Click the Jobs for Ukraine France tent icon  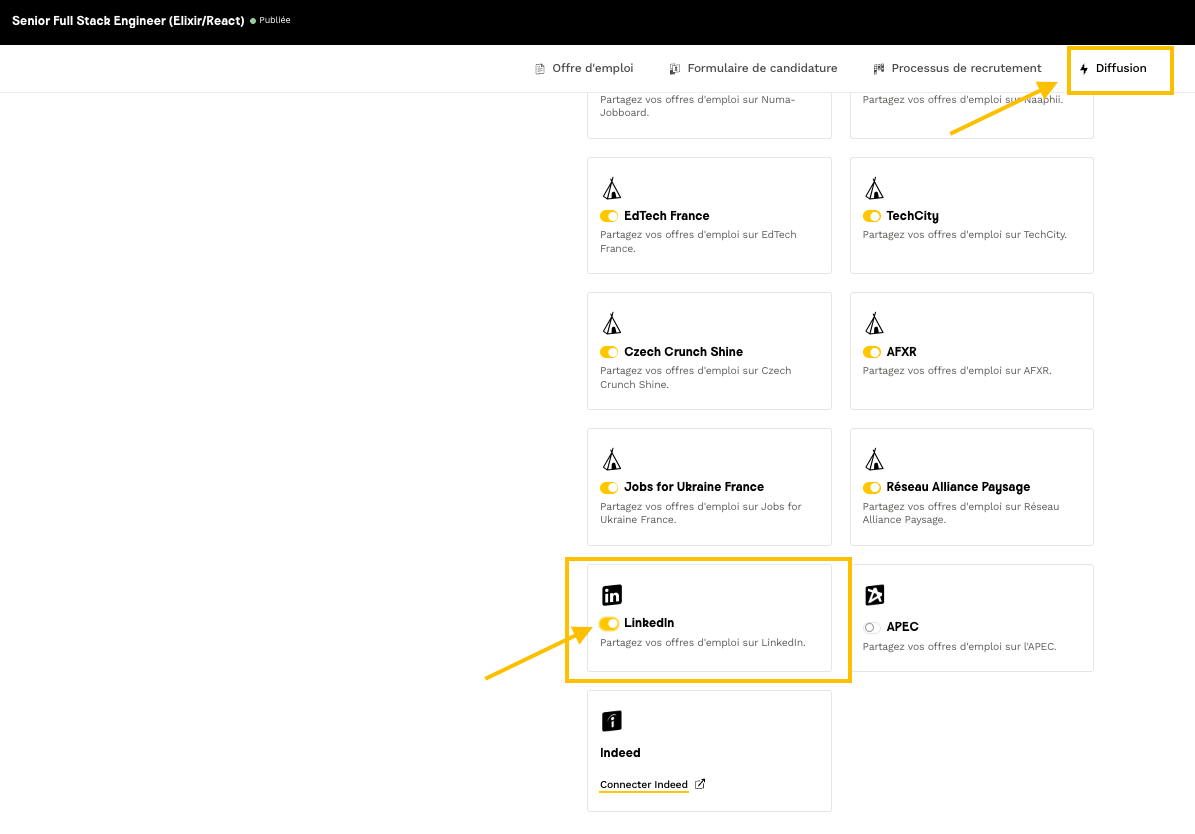pos(612,459)
